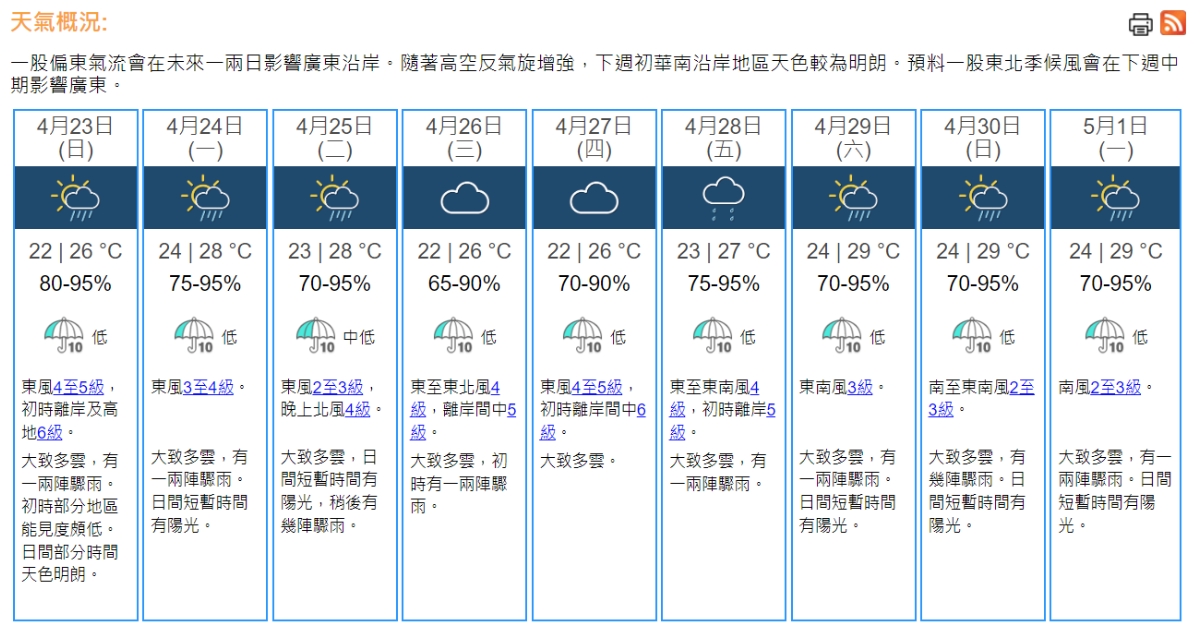Image resolution: width=1200 pixels, height=628 pixels.
Task: Open the 2至3級 south wind link for May 1
Action: point(1116,387)
